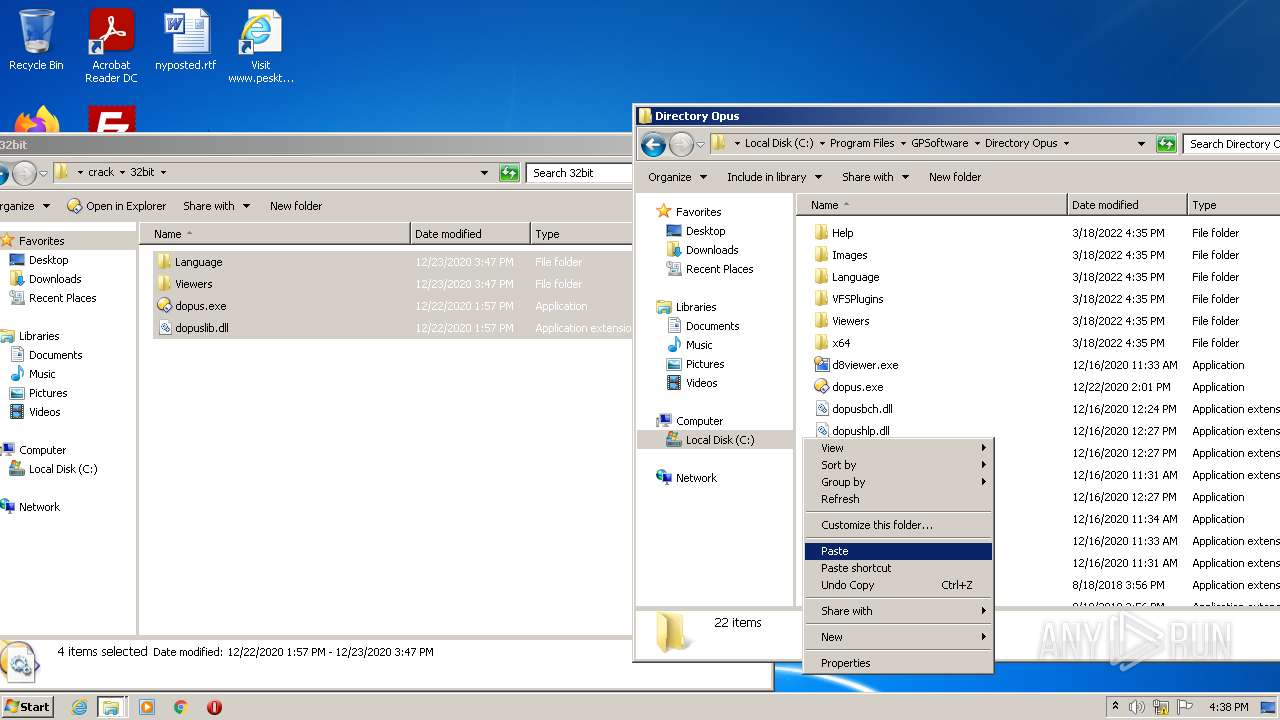The height and width of the screenshot is (720, 1280).
Task: Open the Visit www.peskt desktop shortcut
Action: tap(261, 46)
